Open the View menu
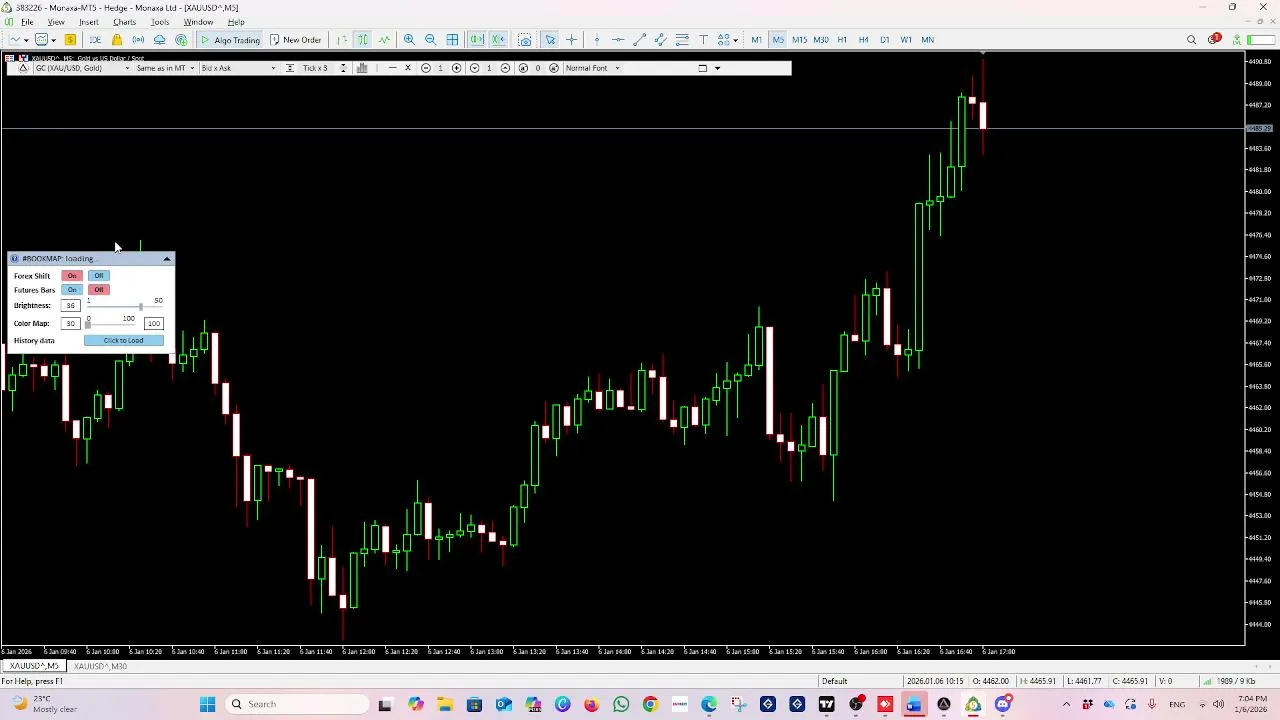The height and width of the screenshot is (720, 1280). [x=56, y=22]
